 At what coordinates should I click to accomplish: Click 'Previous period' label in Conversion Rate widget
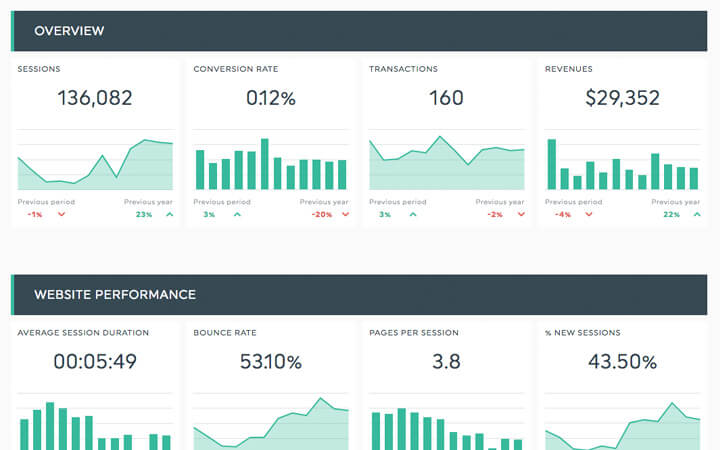[x=222, y=202]
